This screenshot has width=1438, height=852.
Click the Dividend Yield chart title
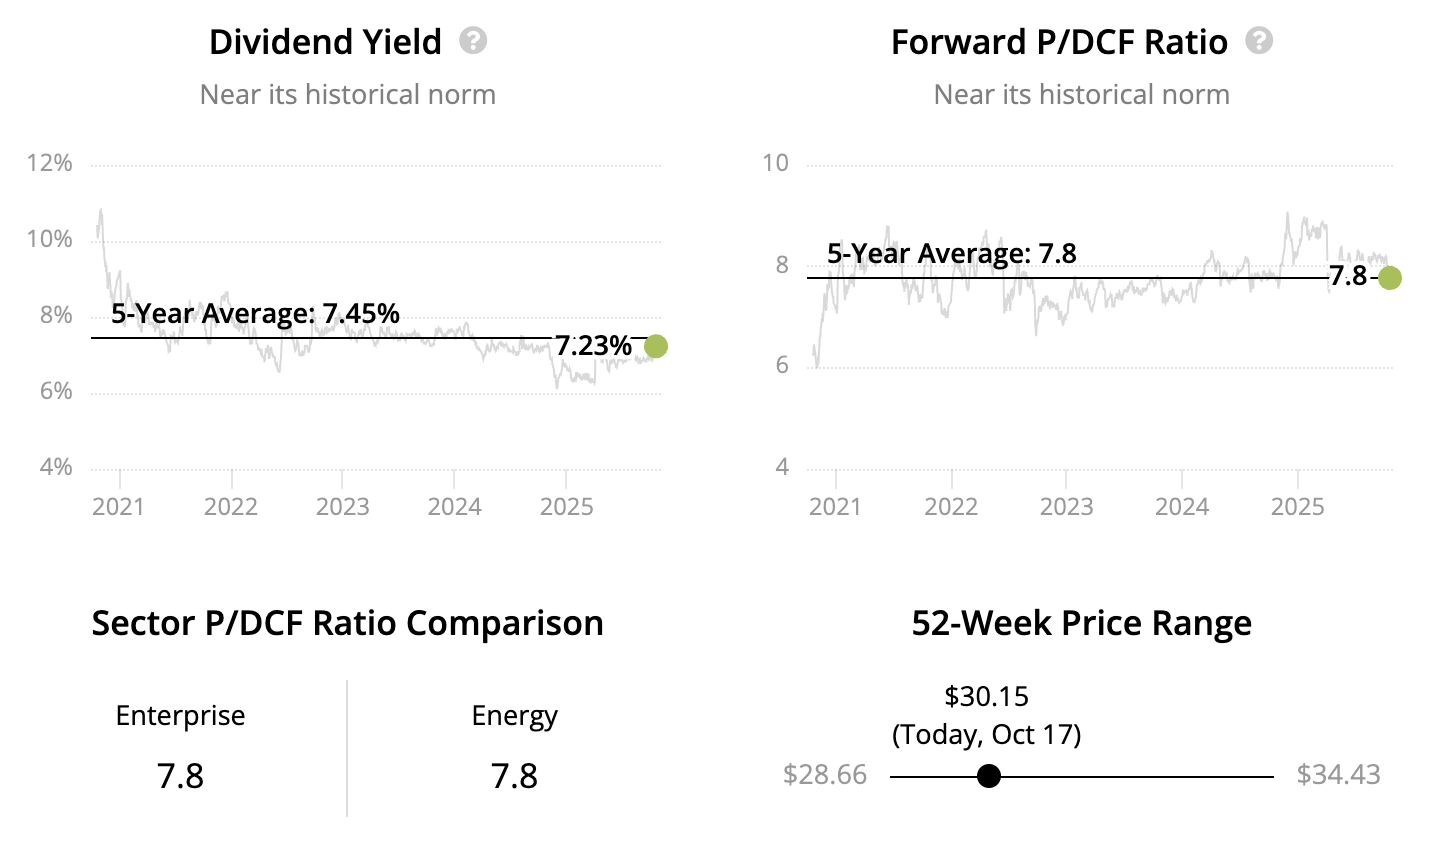[x=325, y=42]
